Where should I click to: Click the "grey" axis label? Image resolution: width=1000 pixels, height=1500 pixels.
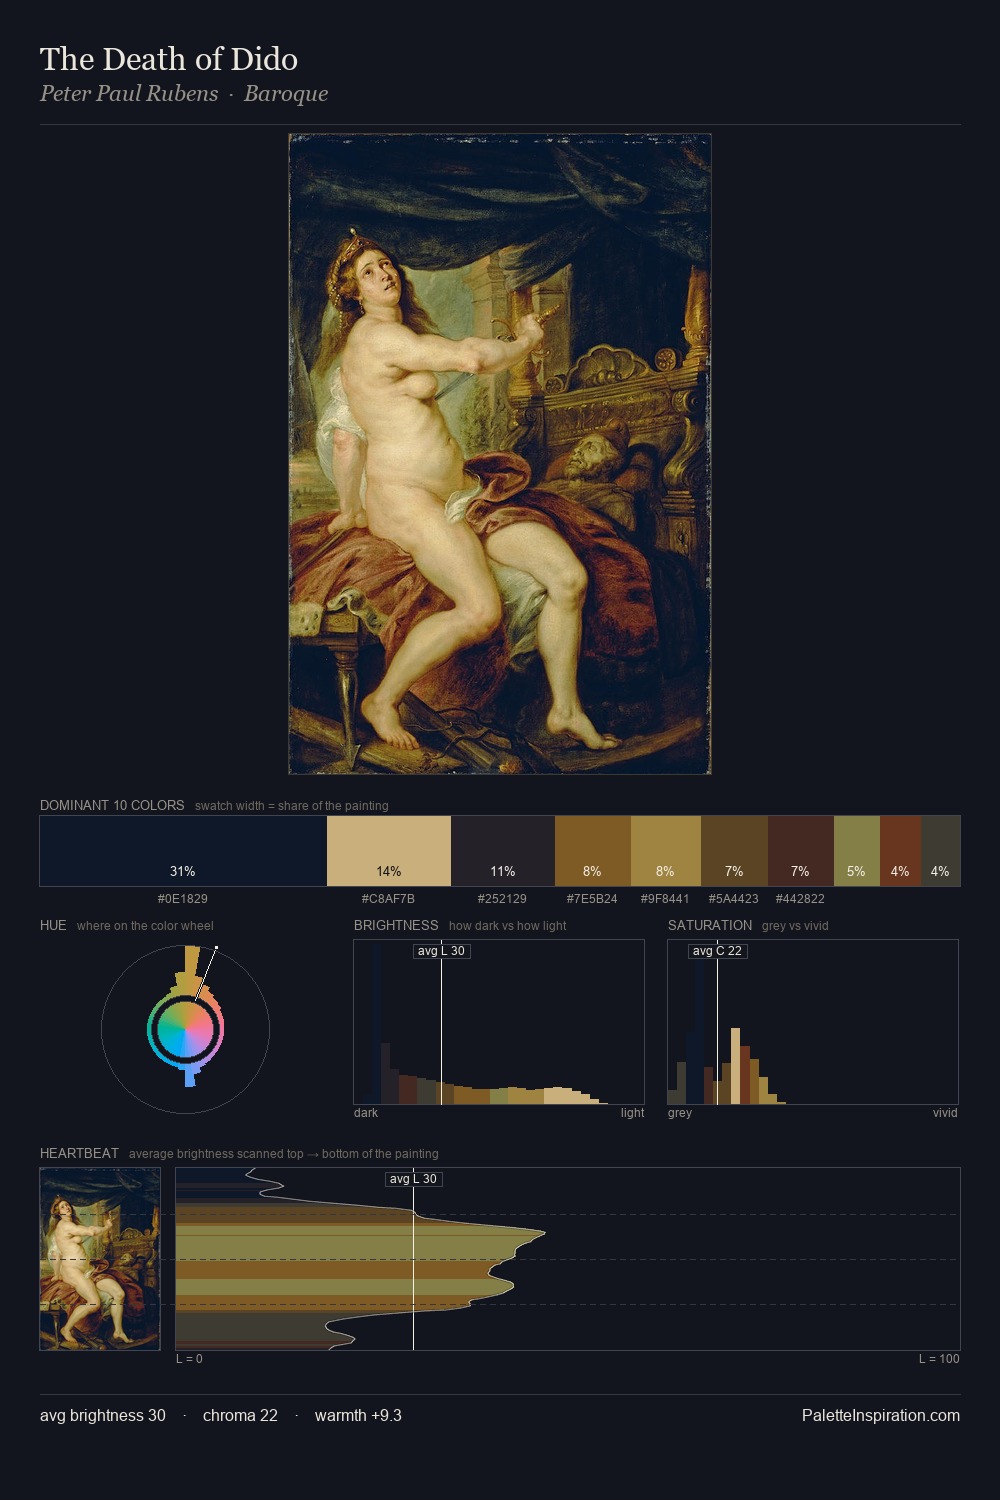point(680,1113)
